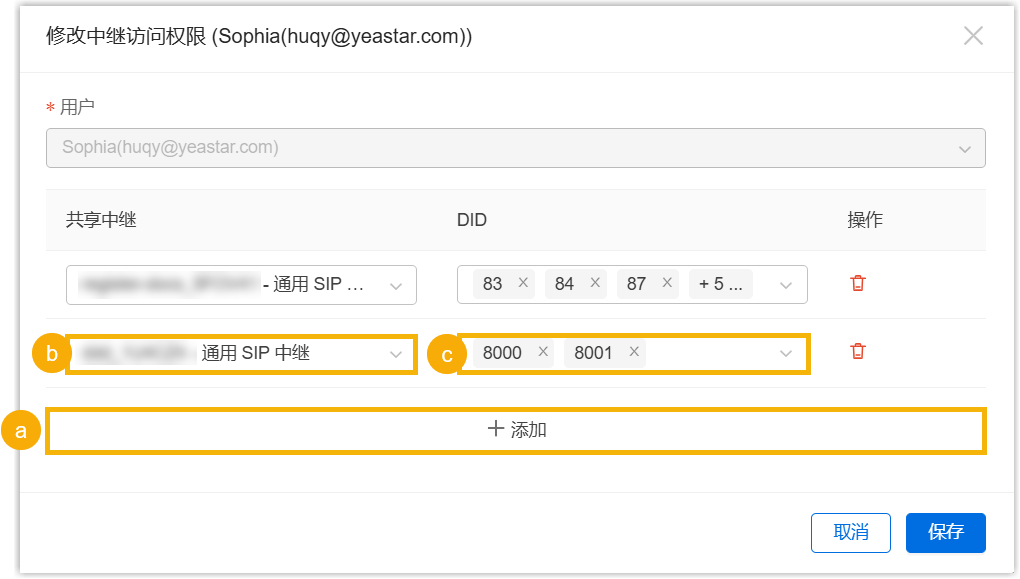Remove DID tag 83
The height and width of the screenshot is (579, 1020).
523,284
